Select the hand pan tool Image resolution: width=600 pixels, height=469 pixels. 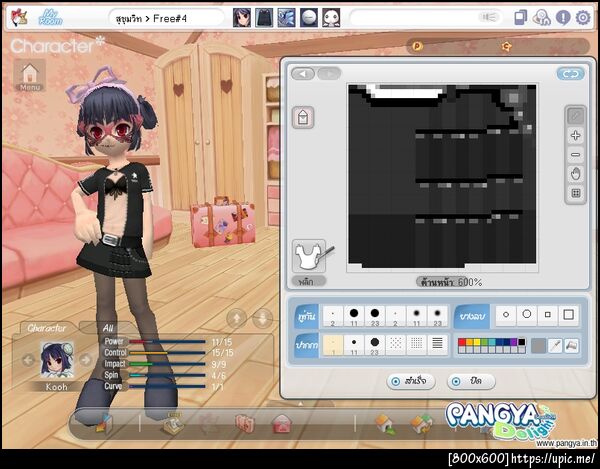coord(576,174)
